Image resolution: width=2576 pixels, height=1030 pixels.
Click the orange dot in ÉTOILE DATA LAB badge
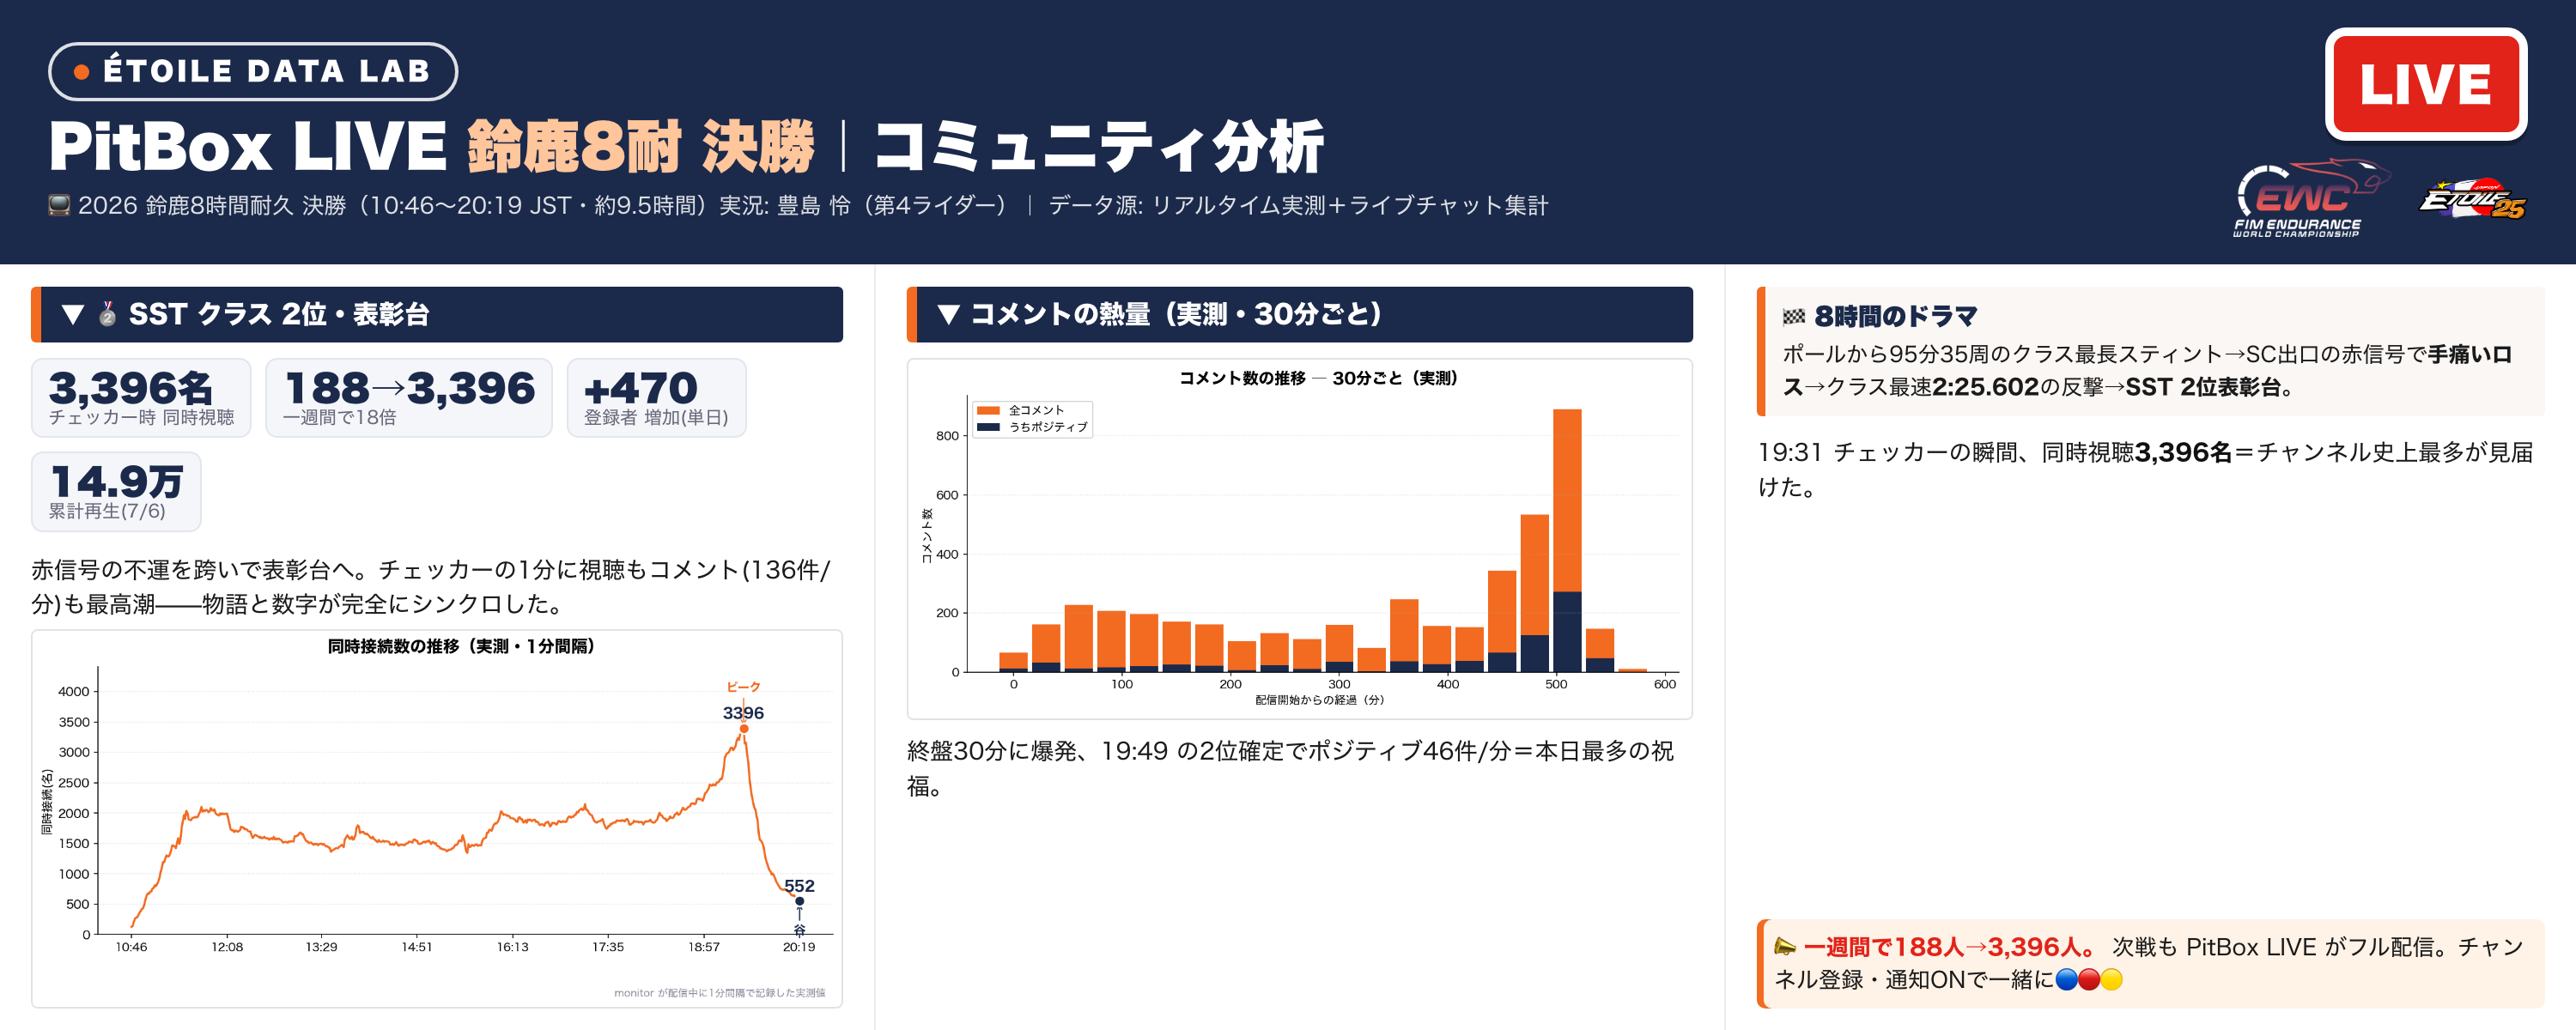pos(82,72)
